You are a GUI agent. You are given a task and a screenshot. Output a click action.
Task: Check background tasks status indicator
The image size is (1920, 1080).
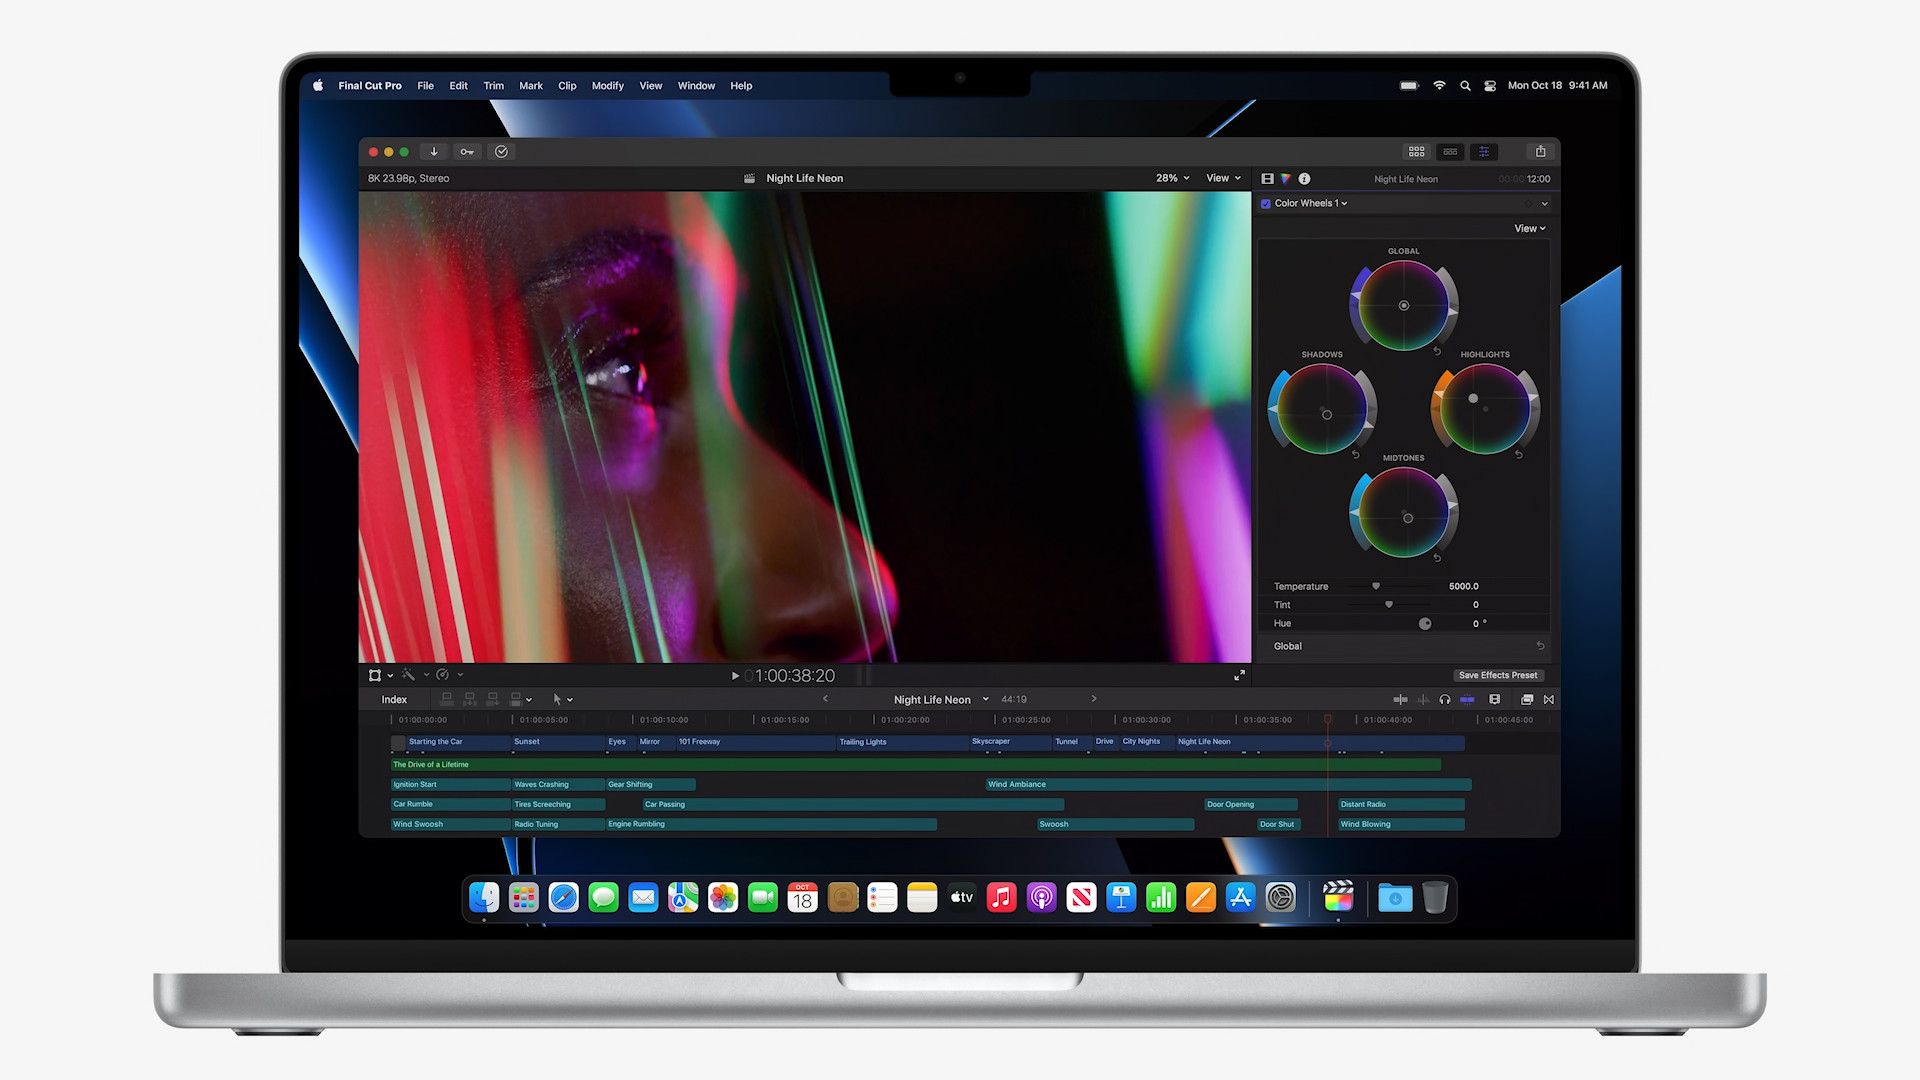[501, 151]
